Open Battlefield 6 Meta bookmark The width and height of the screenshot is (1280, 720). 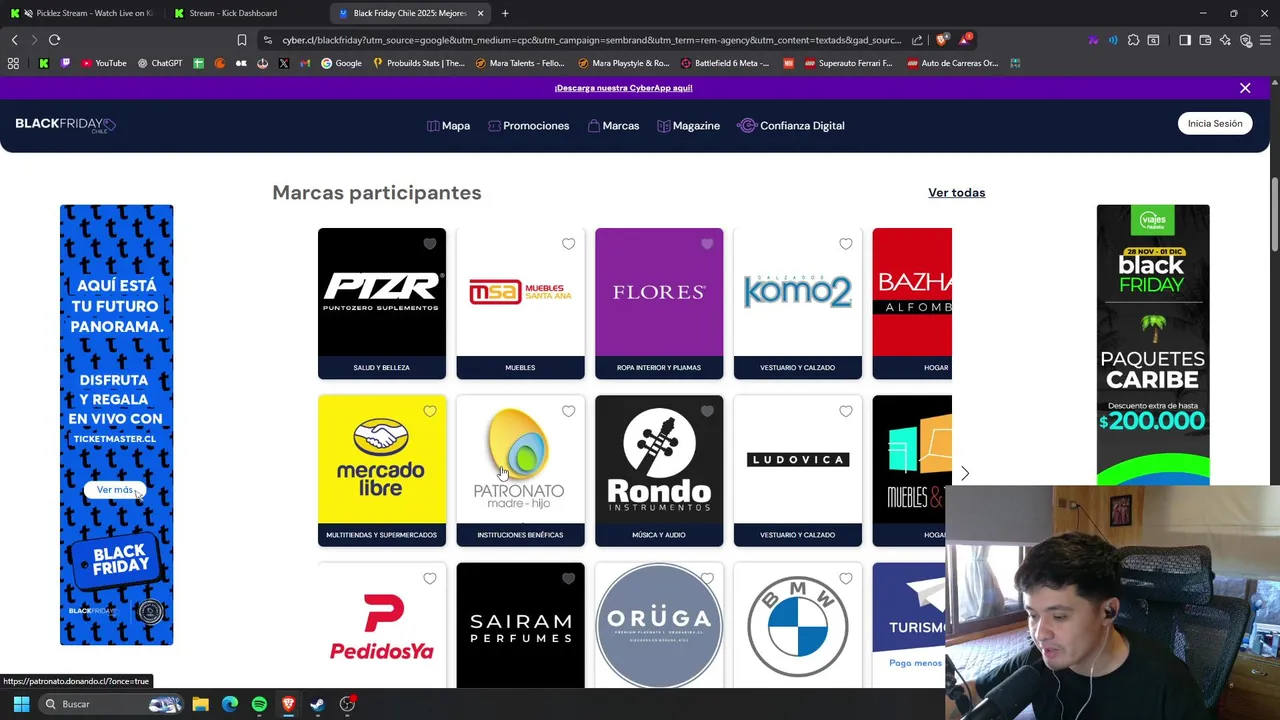pos(725,63)
